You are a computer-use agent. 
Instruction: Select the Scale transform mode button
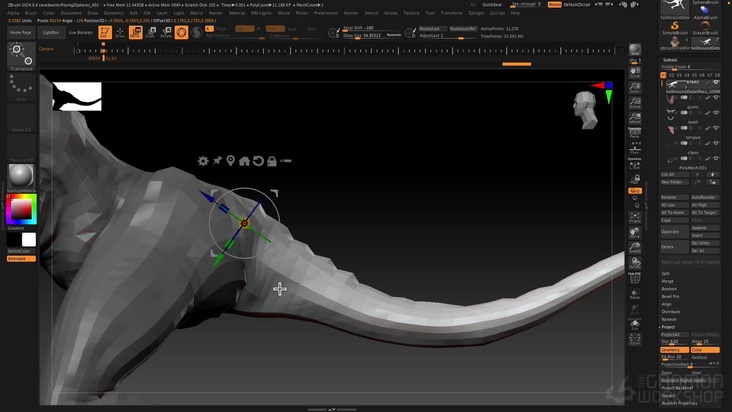[151, 32]
